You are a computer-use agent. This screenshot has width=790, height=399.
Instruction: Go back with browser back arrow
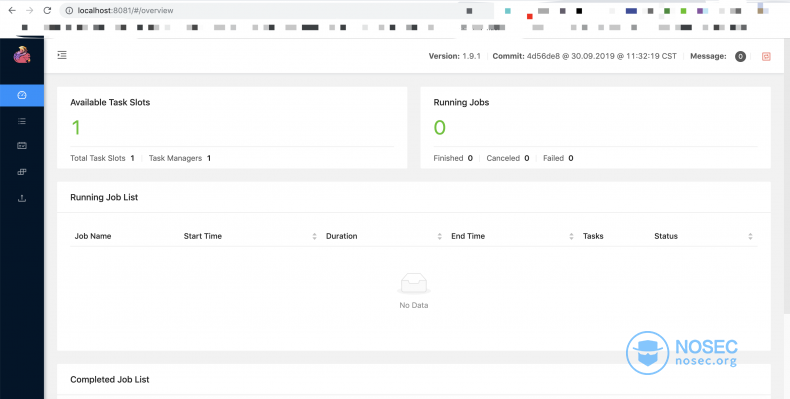point(12,11)
